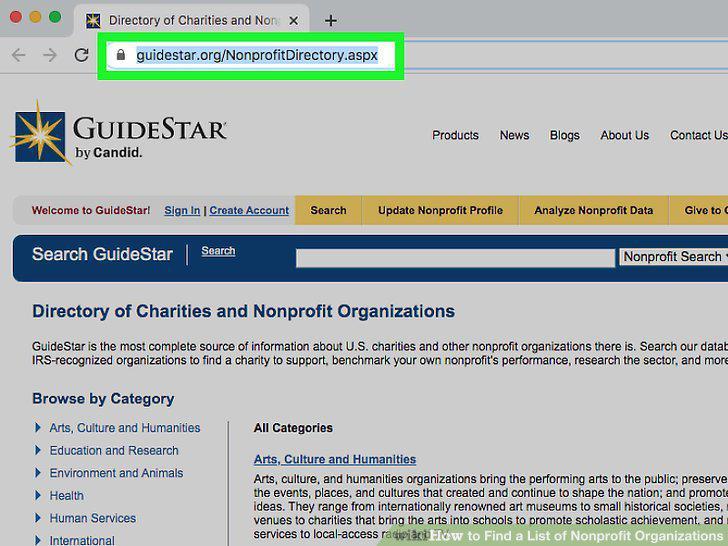The height and width of the screenshot is (546, 728).
Task: Open the Contact Us menu item
Action: [x=698, y=135]
